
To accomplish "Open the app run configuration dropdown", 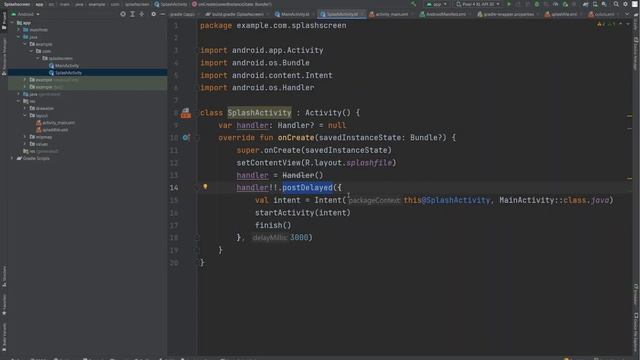I will point(436,4).
